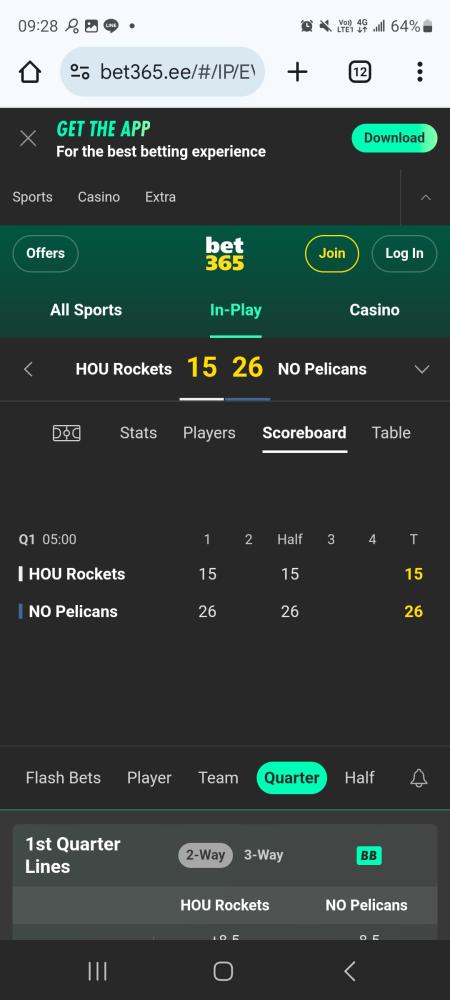Open the court pitch view icon

(x=66, y=433)
